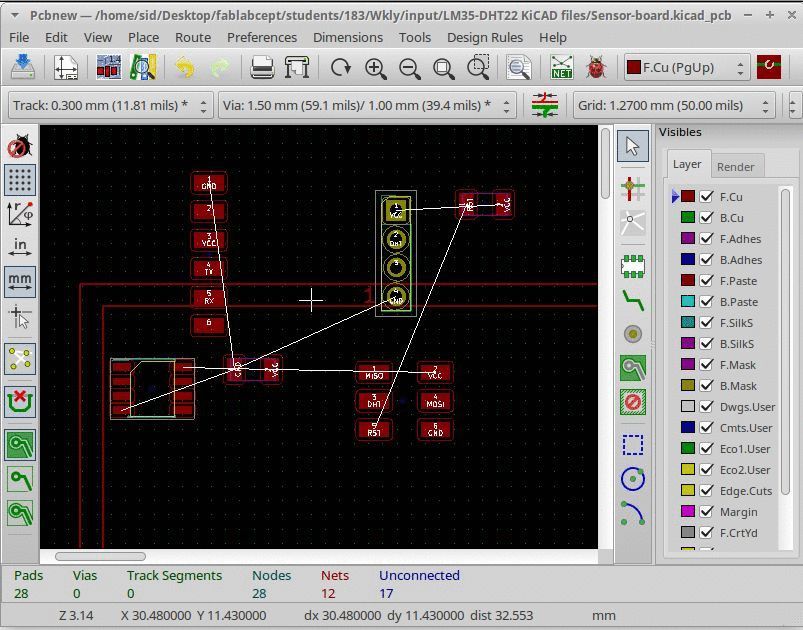Click the Zoom out icon
Viewport: 803px width, 630px height.
tap(410, 68)
